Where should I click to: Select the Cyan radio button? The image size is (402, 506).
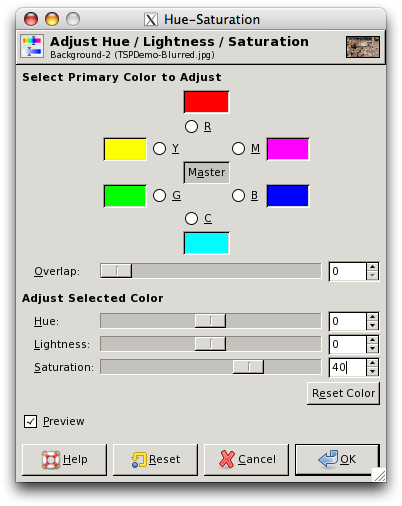point(191,218)
